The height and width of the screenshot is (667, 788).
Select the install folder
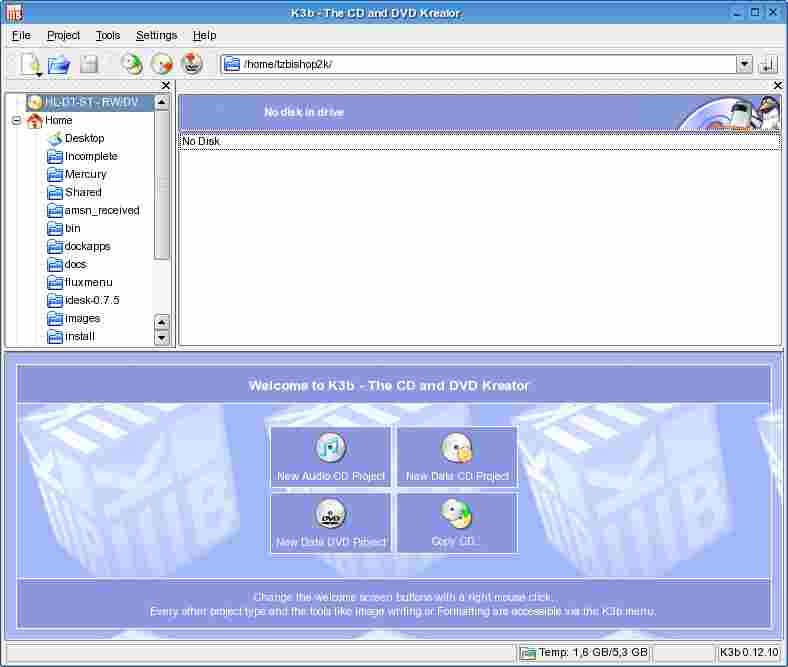[71, 336]
